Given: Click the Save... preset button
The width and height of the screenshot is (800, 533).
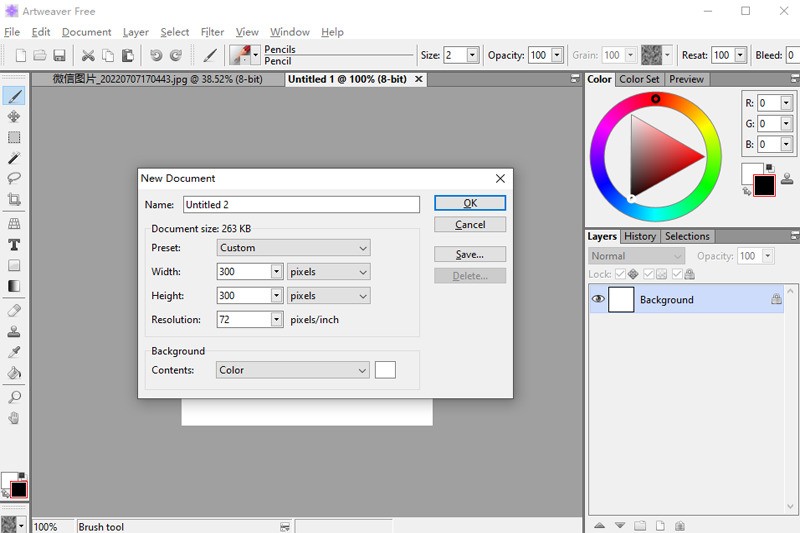Looking at the screenshot, I should tap(469, 254).
